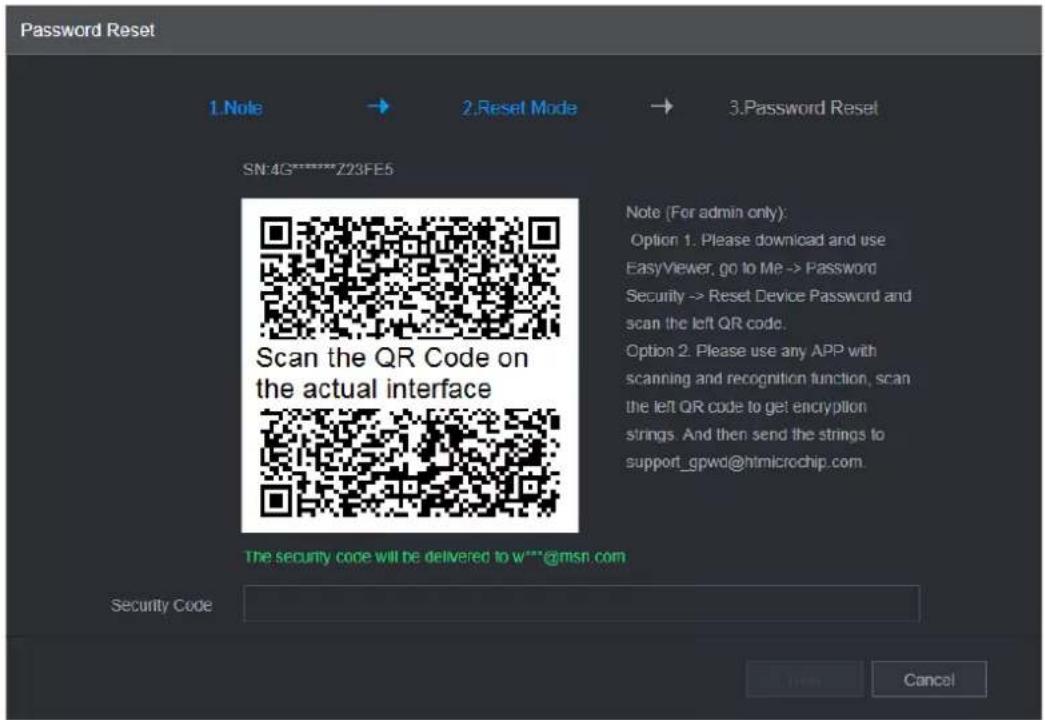Click the 'Option 1. Please download and use' line
The image size is (1045, 720).
[x=758, y=240]
